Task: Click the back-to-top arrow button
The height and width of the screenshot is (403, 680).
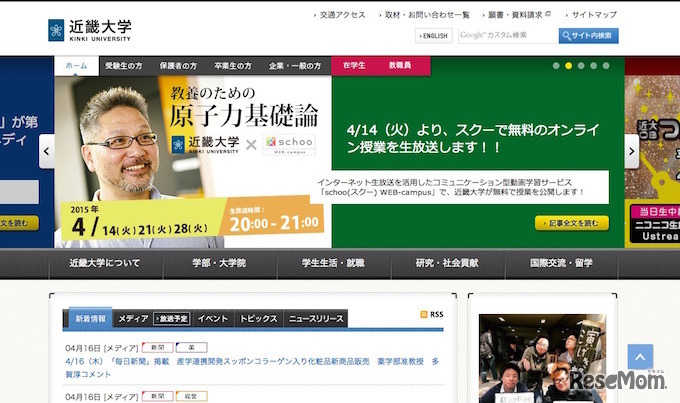Action: tap(640, 357)
